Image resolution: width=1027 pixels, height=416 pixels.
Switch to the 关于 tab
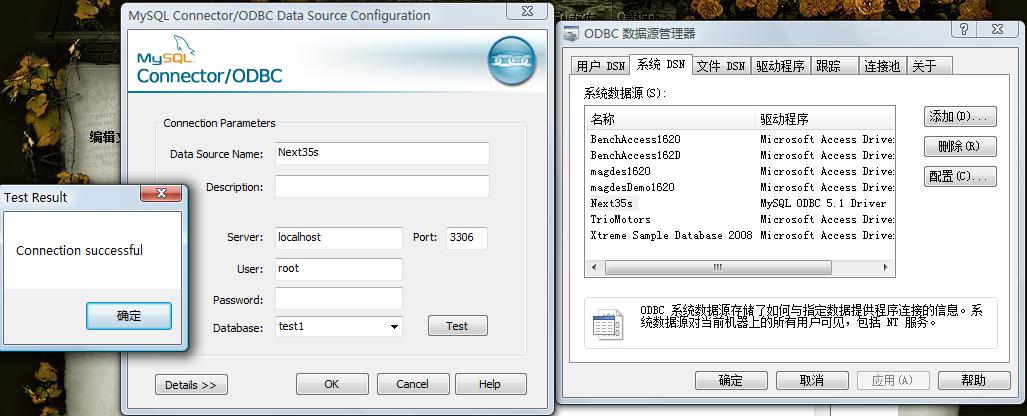(x=929, y=66)
